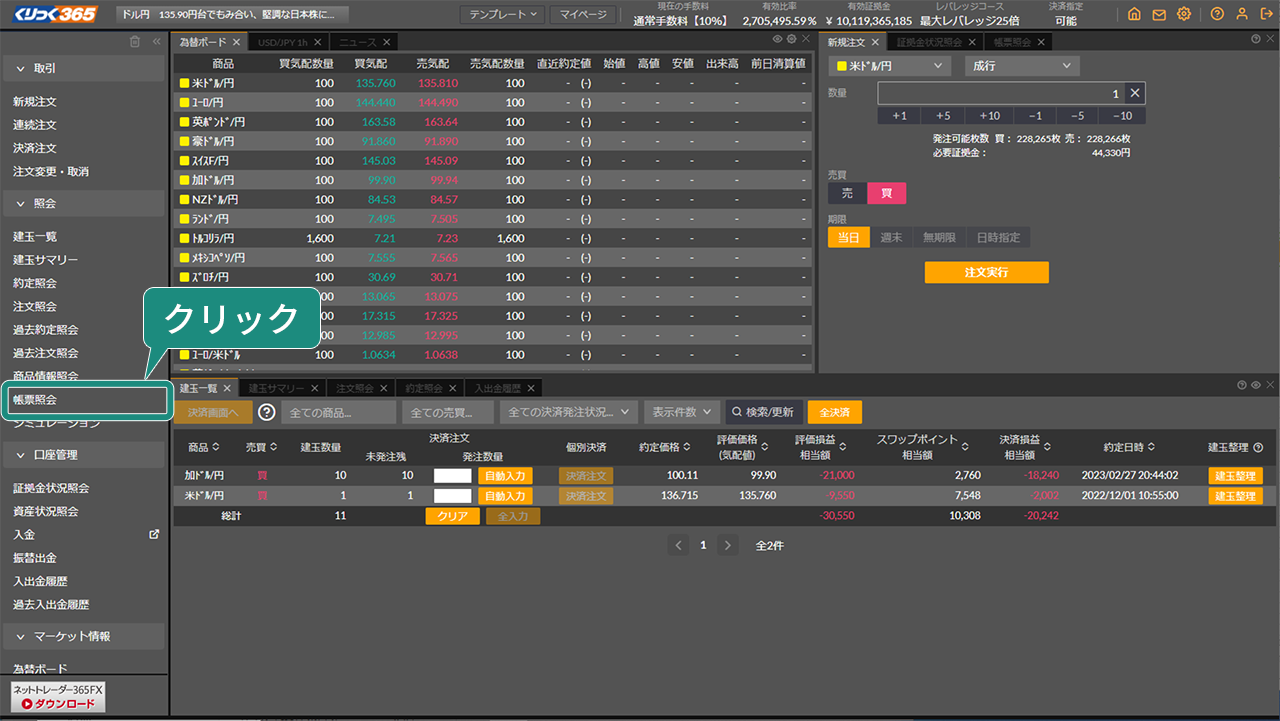Click the ネットトレーダー365FX download banner
The height and width of the screenshot is (721, 1280).
[x=58, y=697]
